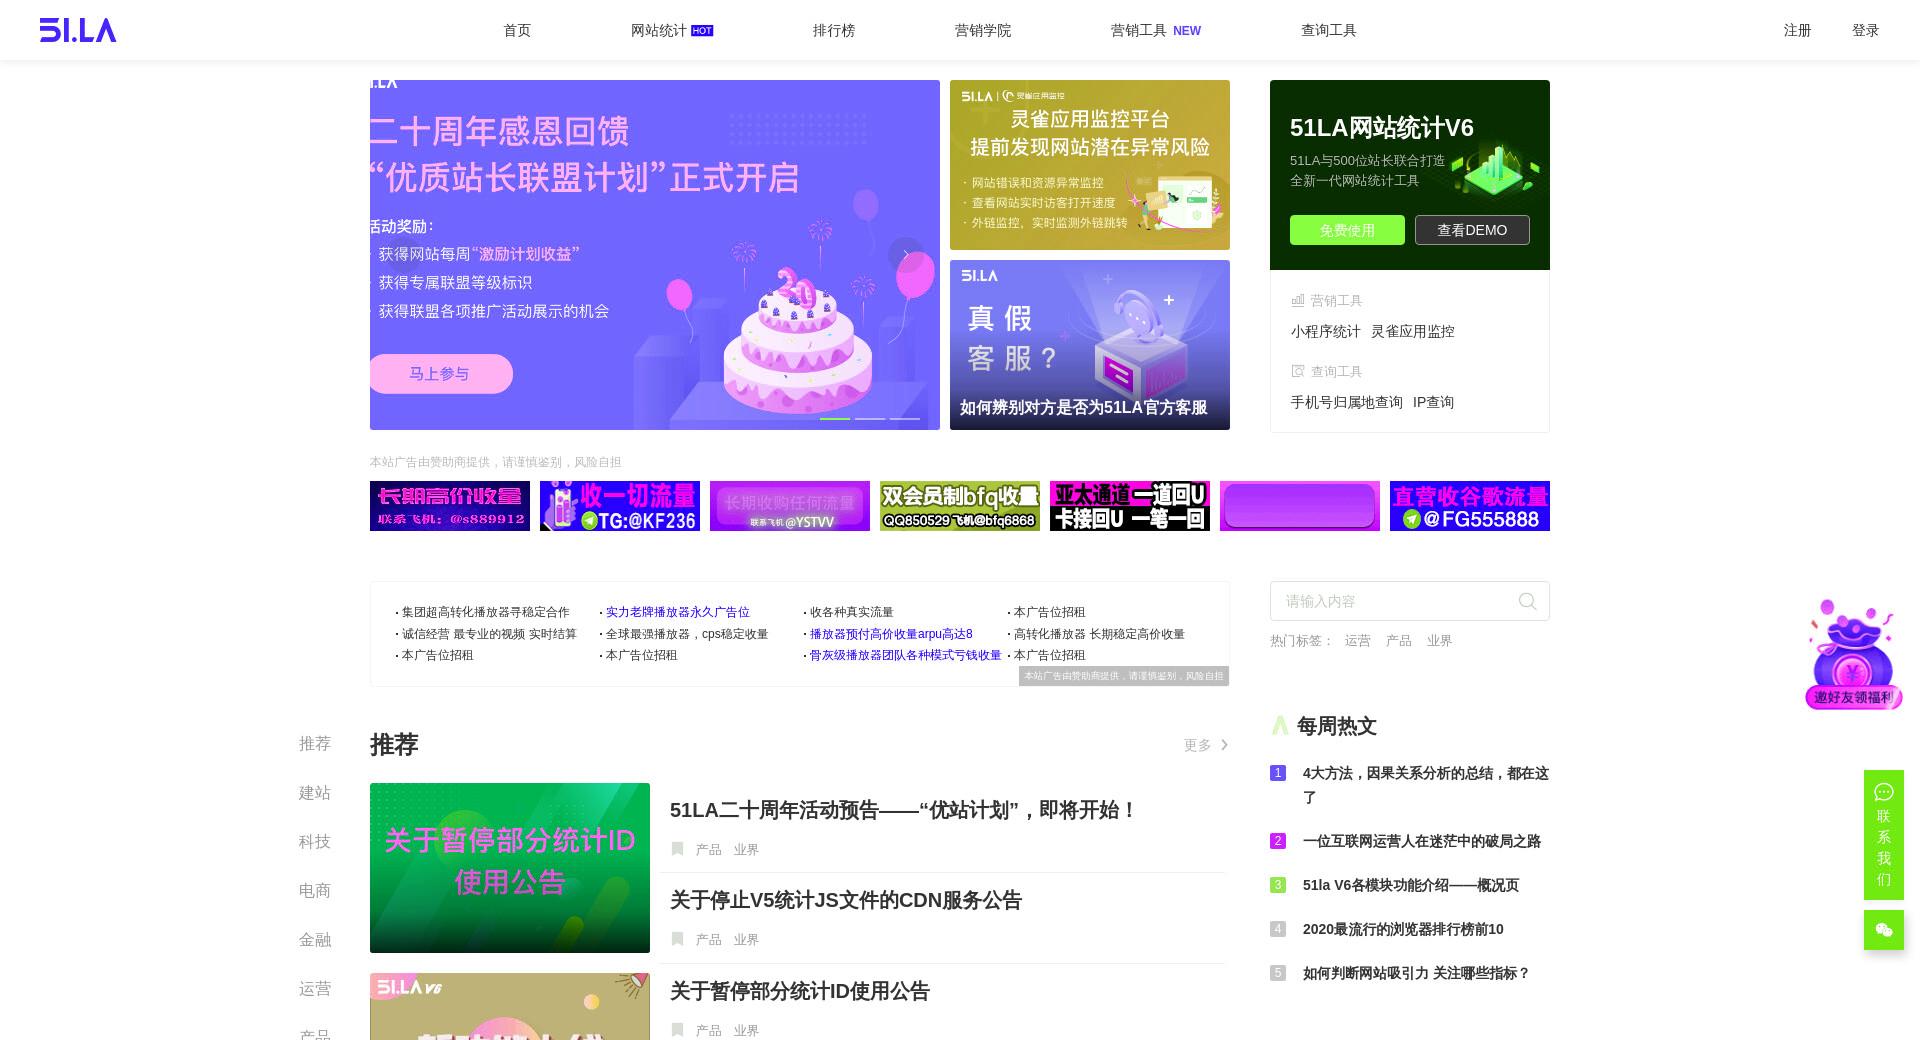Click the 营销工具 chart icon in sidebar
The image size is (1920, 1040).
click(1298, 300)
